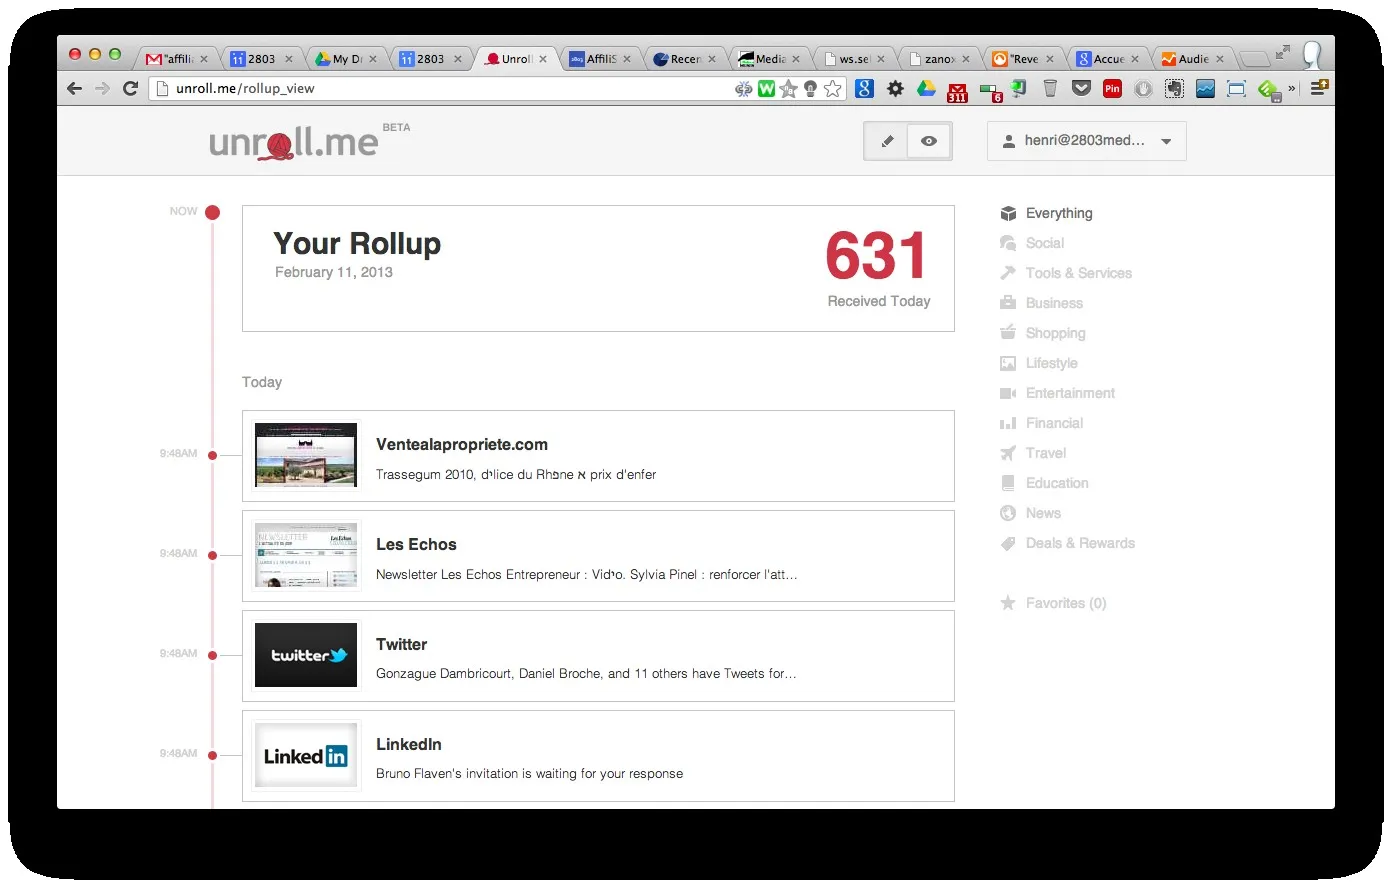The image size is (1392, 888).
Task: Filter the rollup by Social
Action: click(1033, 243)
